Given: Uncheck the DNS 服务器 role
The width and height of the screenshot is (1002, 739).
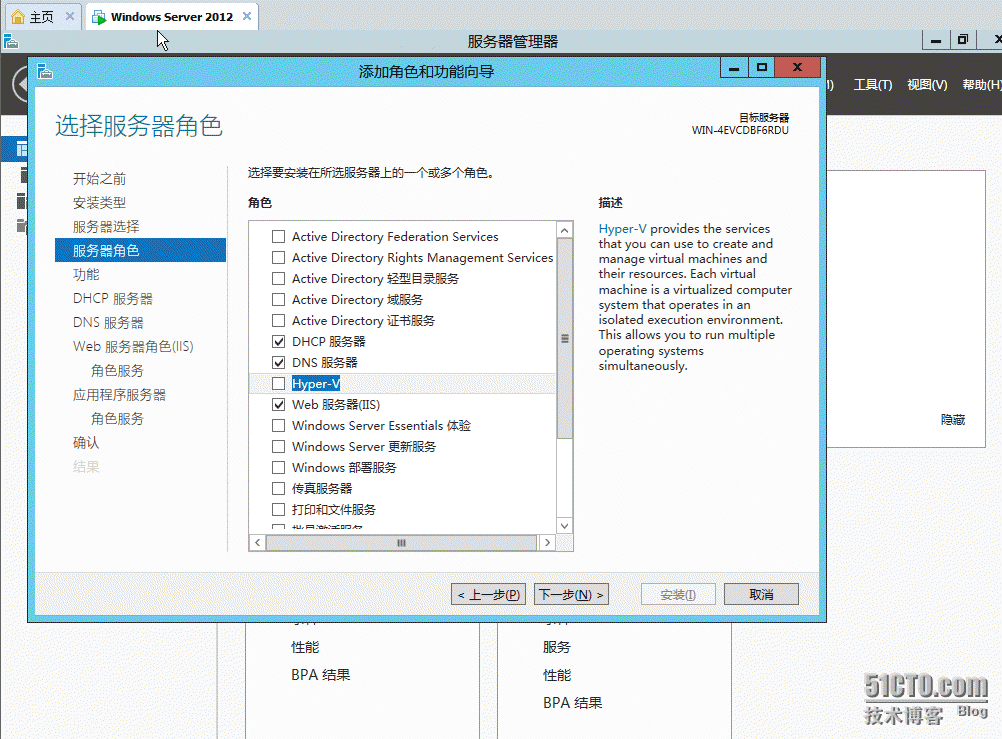Looking at the screenshot, I should pos(278,362).
